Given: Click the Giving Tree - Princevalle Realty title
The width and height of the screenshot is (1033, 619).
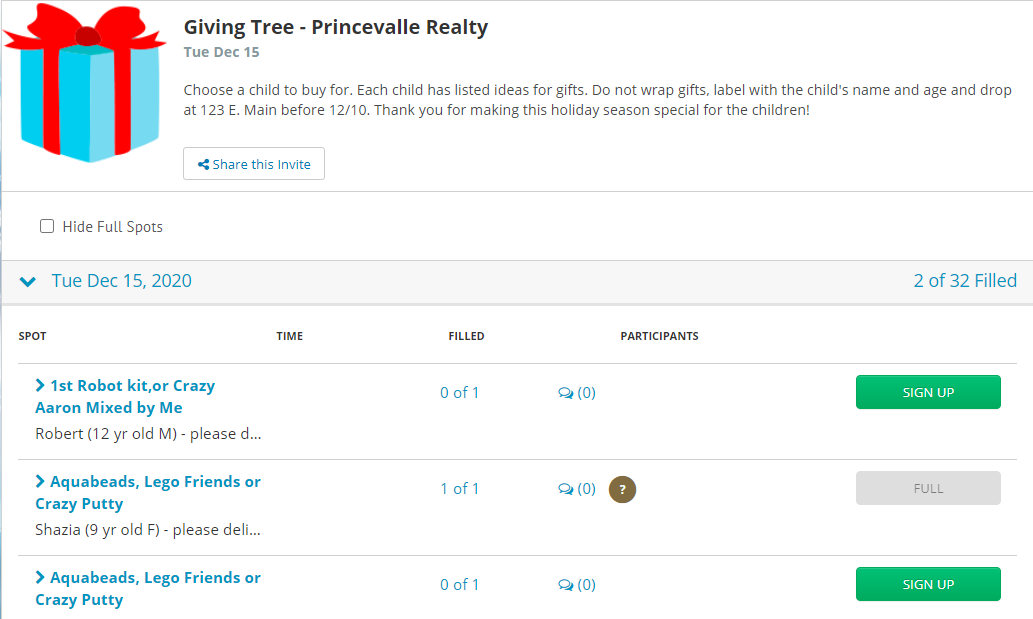Looking at the screenshot, I should tap(335, 27).
